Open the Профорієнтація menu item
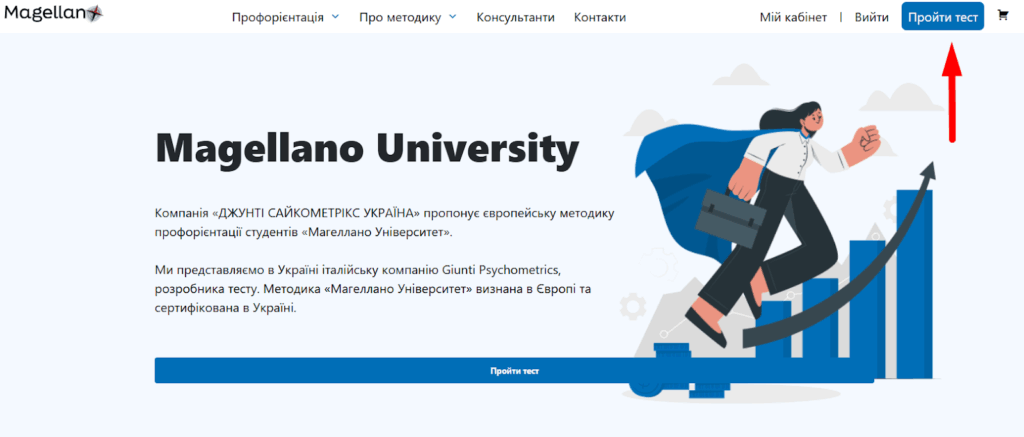This screenshot has width=1024, height=437. point(278,18)
